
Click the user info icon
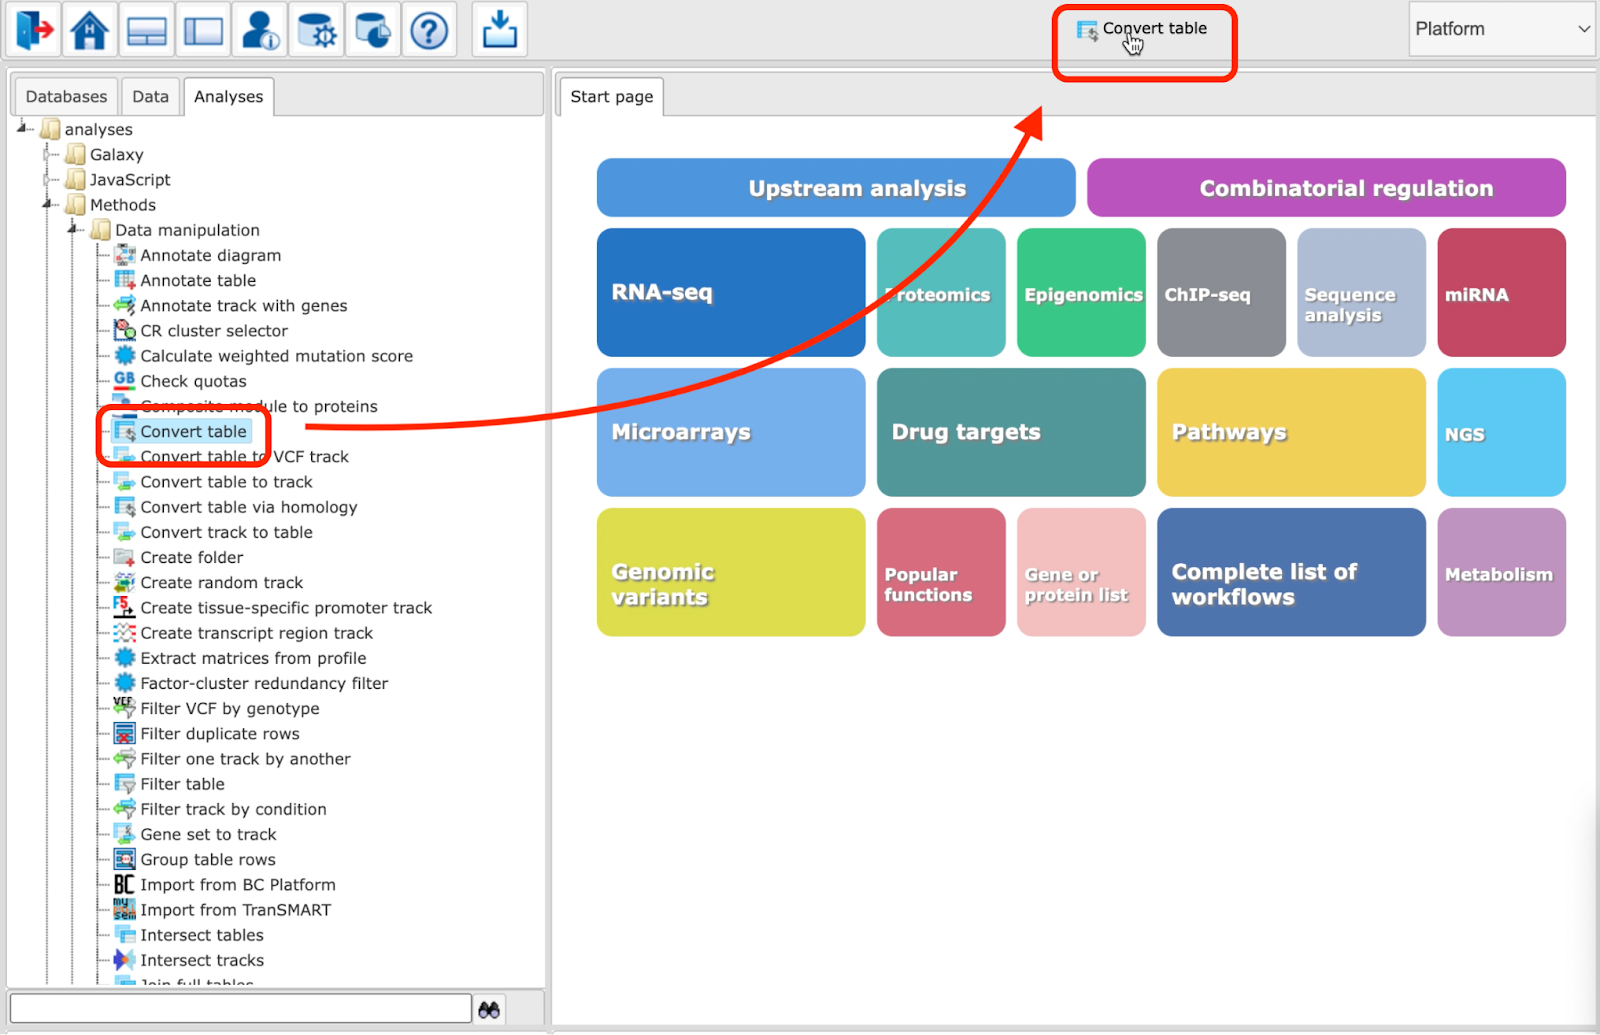[x=260, y=29]
